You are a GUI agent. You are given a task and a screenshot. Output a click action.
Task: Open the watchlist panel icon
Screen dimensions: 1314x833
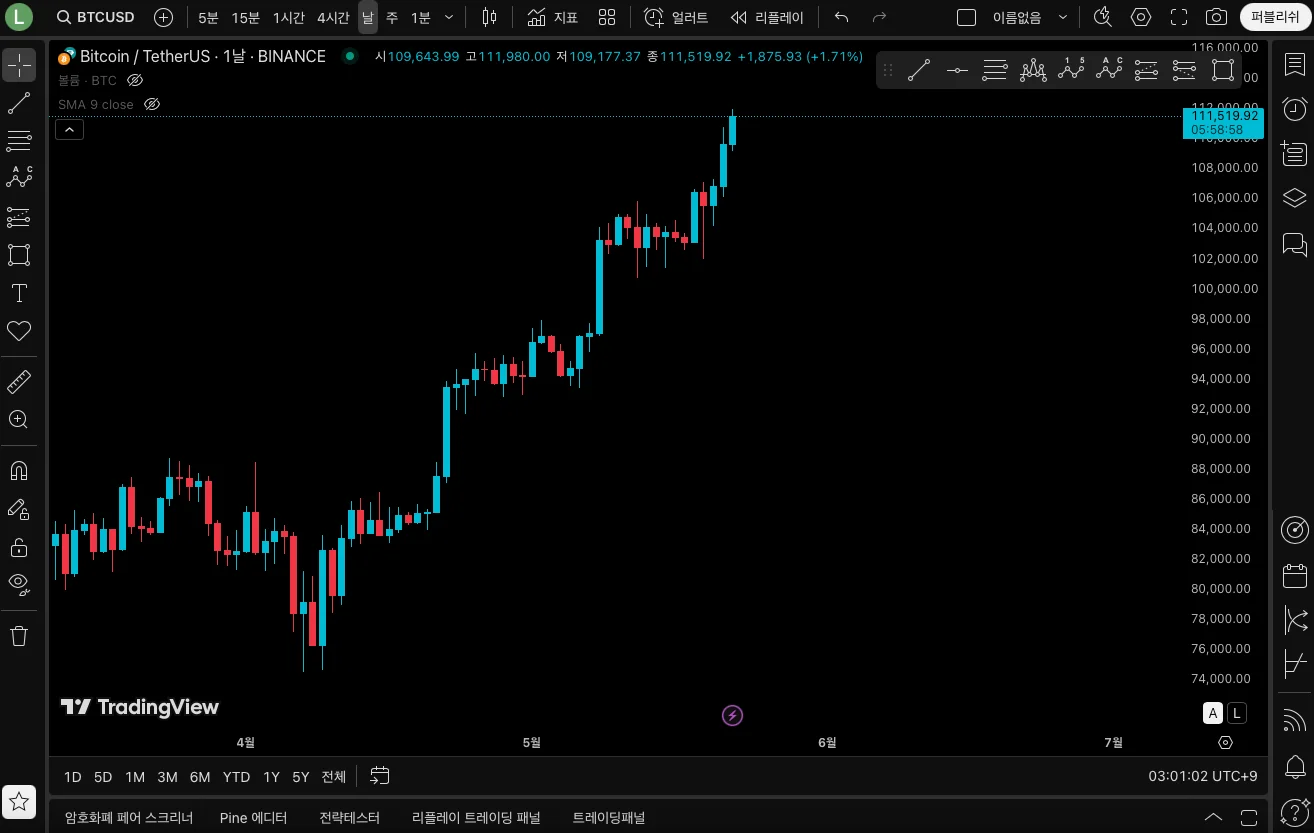1294,65
